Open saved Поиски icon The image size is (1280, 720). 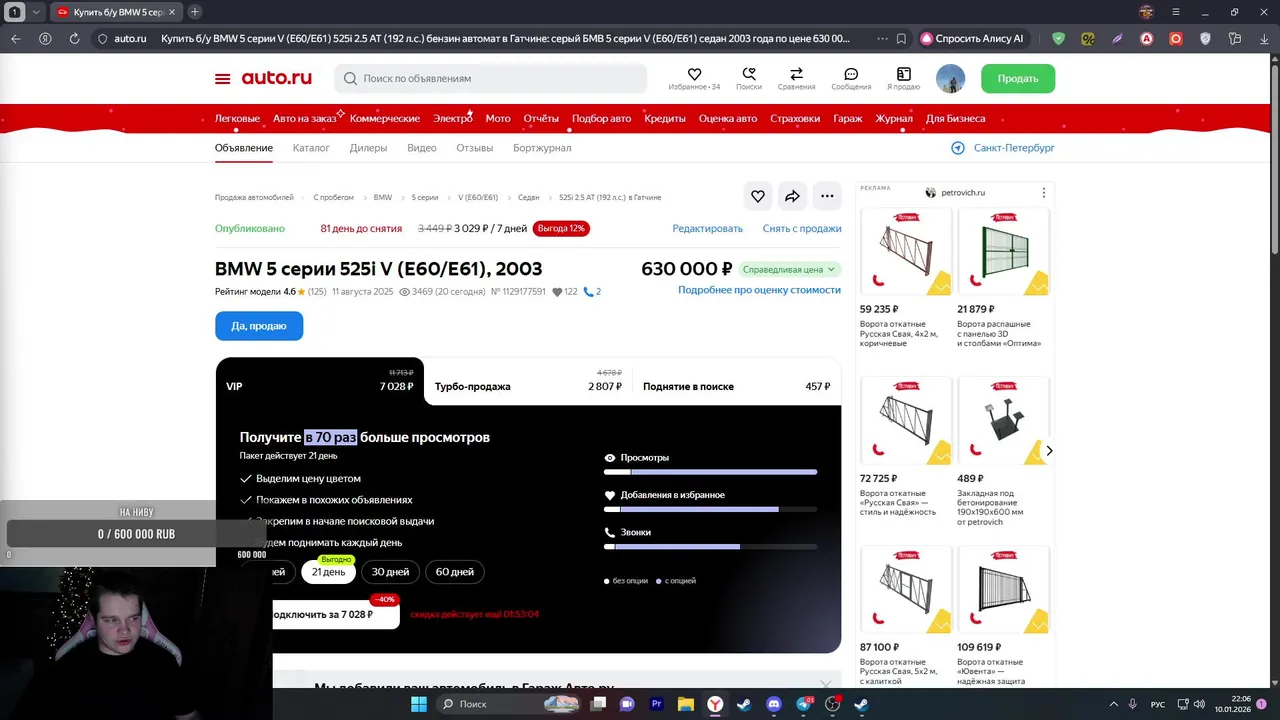tap(749, 74)
